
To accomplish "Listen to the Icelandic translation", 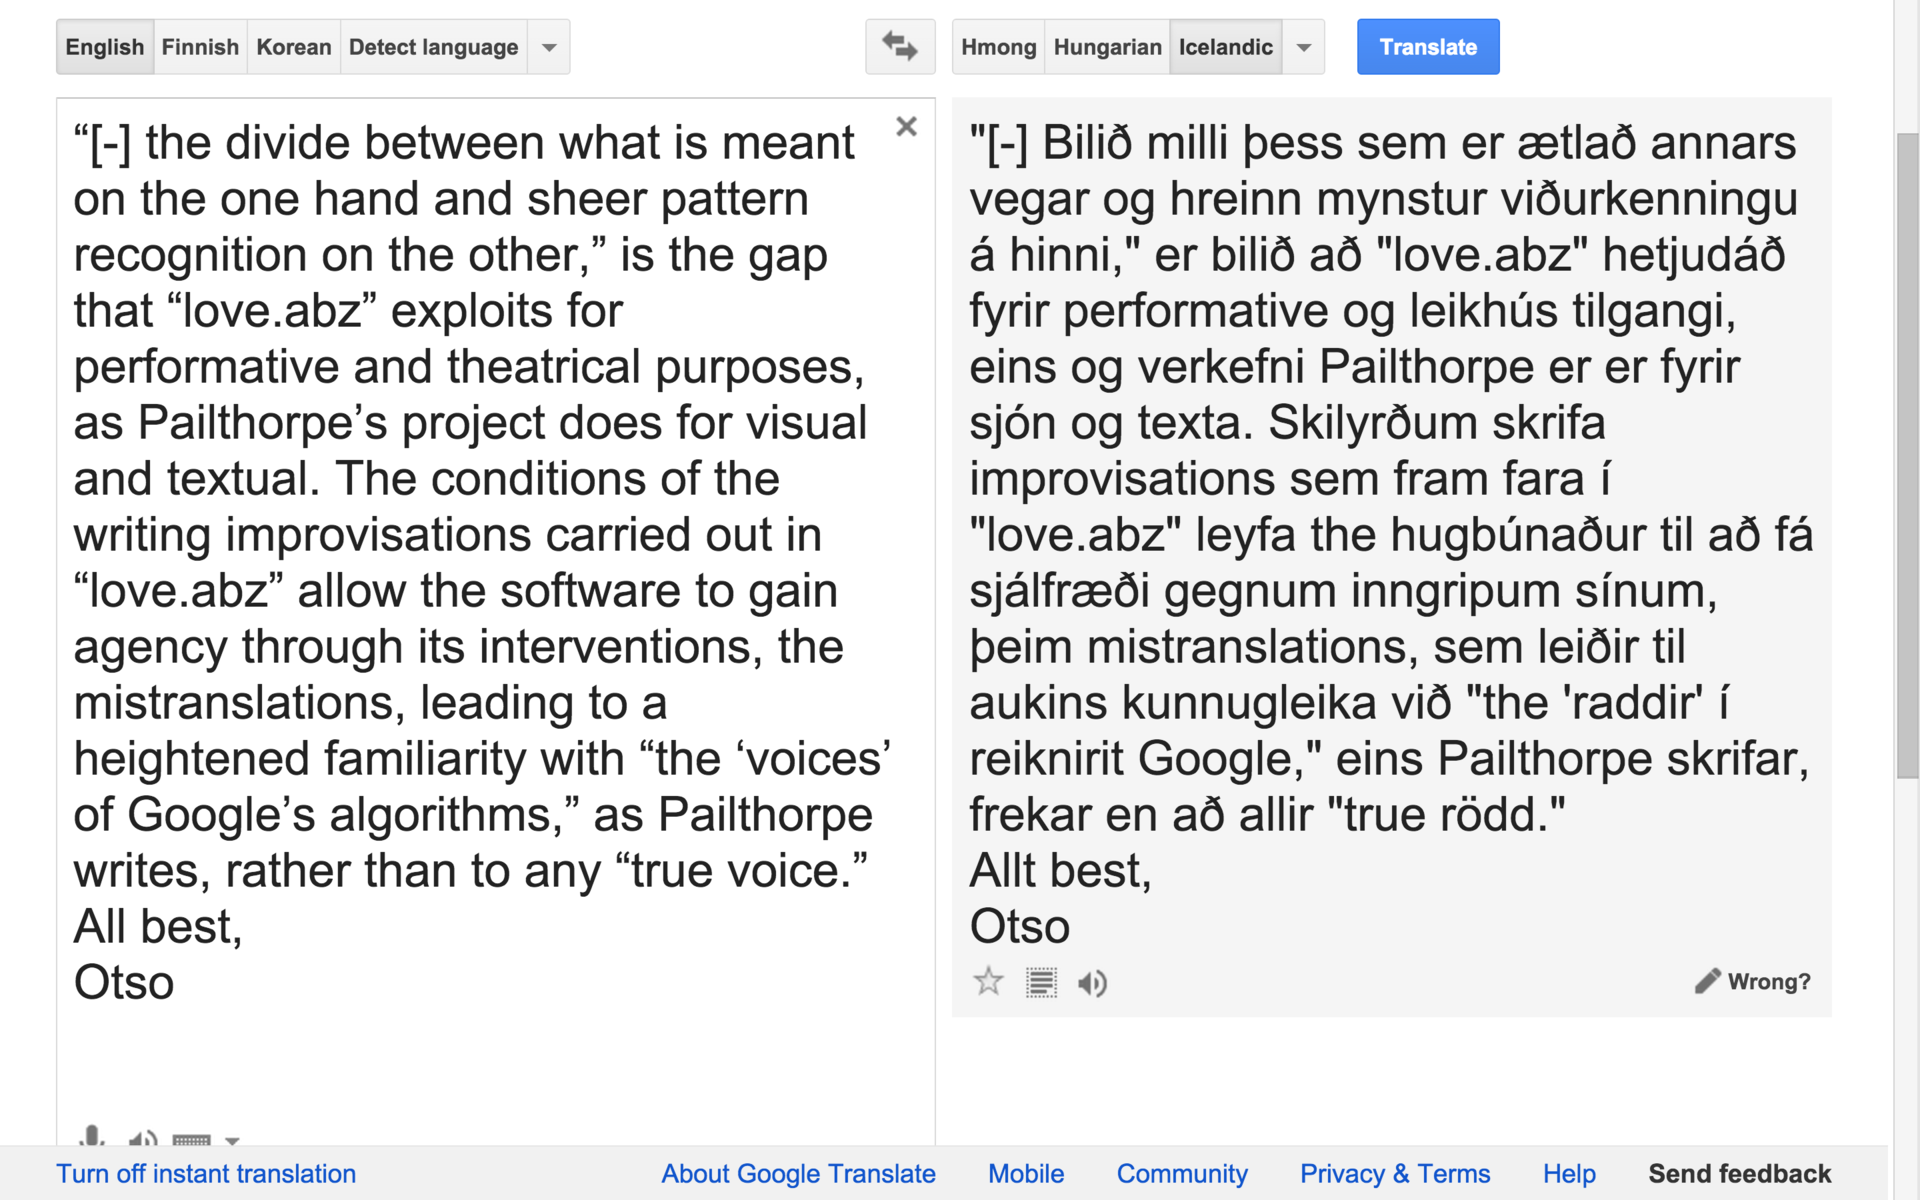I will [1092, 983].
